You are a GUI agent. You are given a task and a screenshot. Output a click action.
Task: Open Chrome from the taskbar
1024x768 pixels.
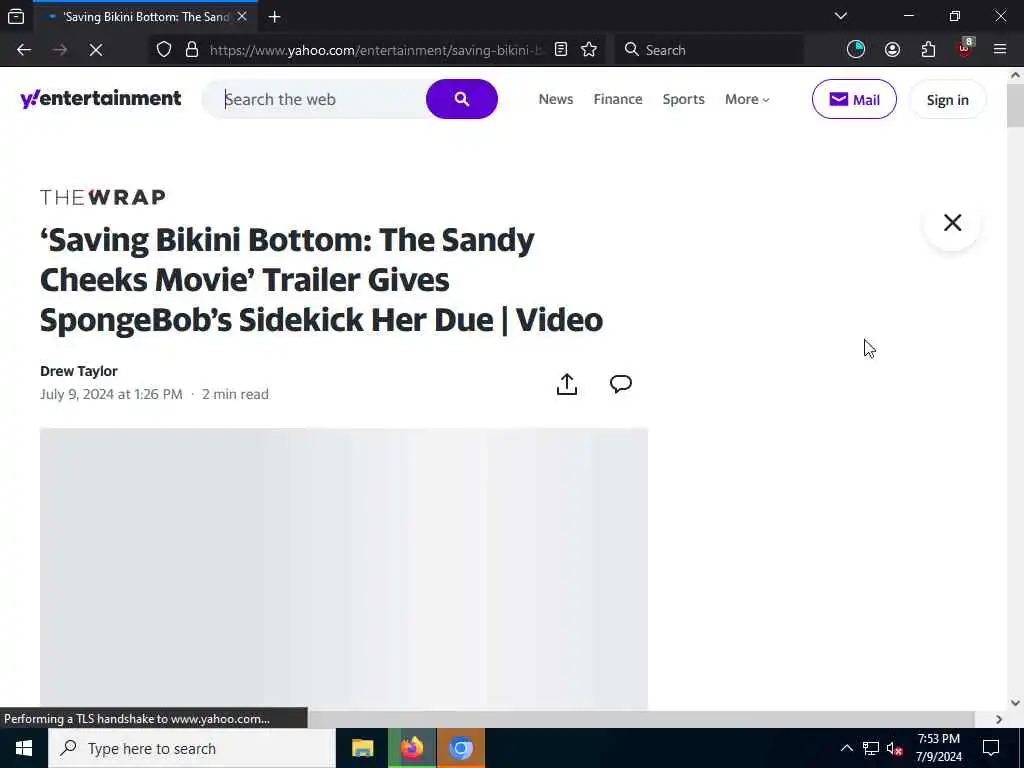[x=461, y=748]
